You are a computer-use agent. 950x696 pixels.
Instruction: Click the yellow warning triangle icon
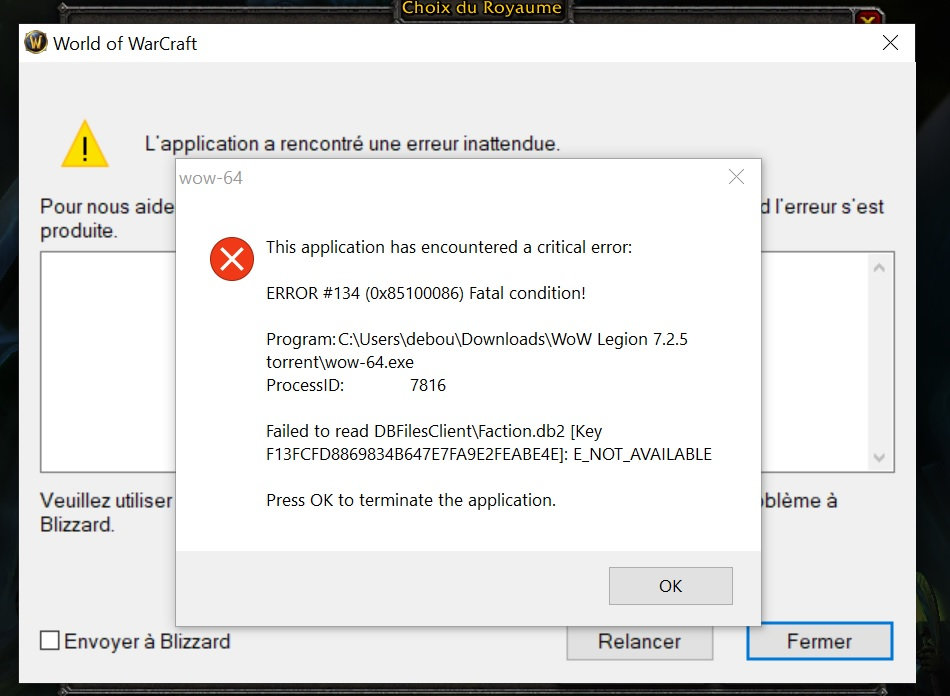(x=85, y=145)
